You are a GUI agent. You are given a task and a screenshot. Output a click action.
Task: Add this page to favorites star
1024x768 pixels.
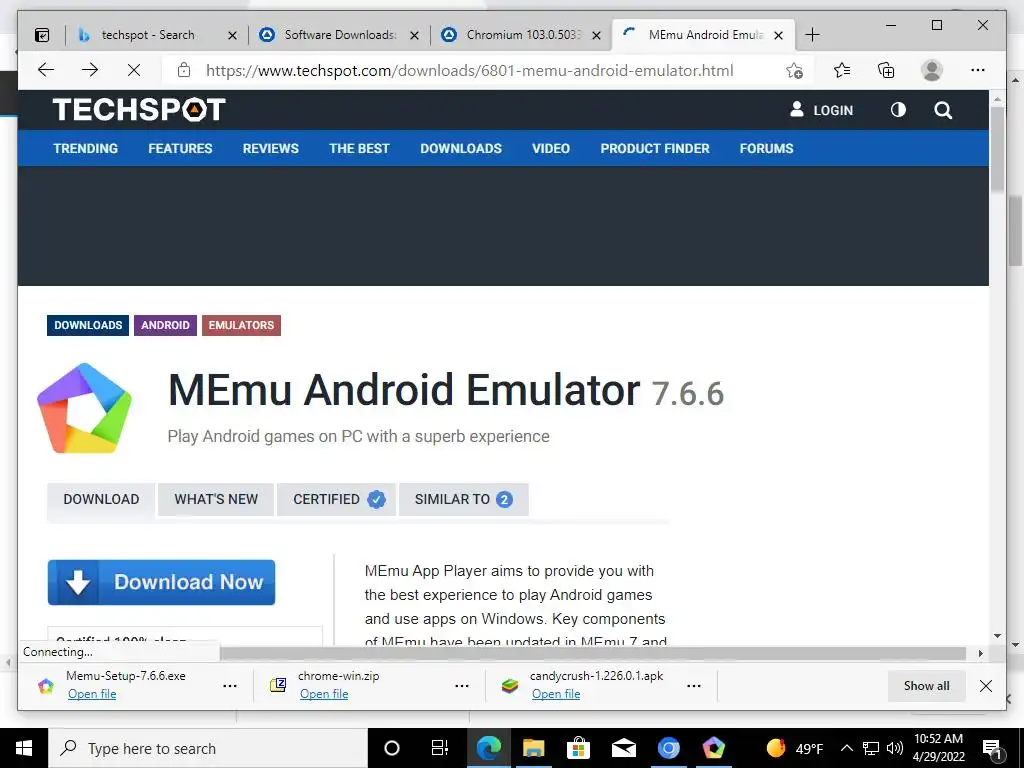coord(794,71)
